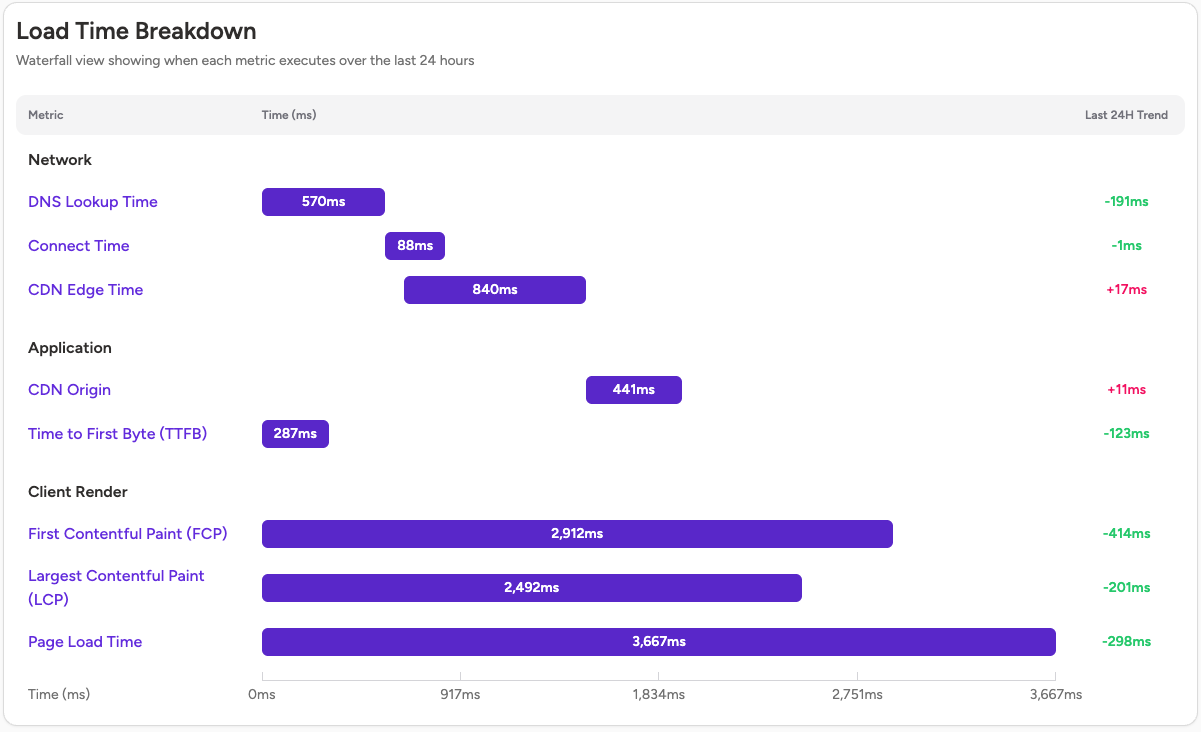Viewport: 1201px width, 732px height.
Task: Select the CDN Origin metric link
Action: click(x=70, y=390)
